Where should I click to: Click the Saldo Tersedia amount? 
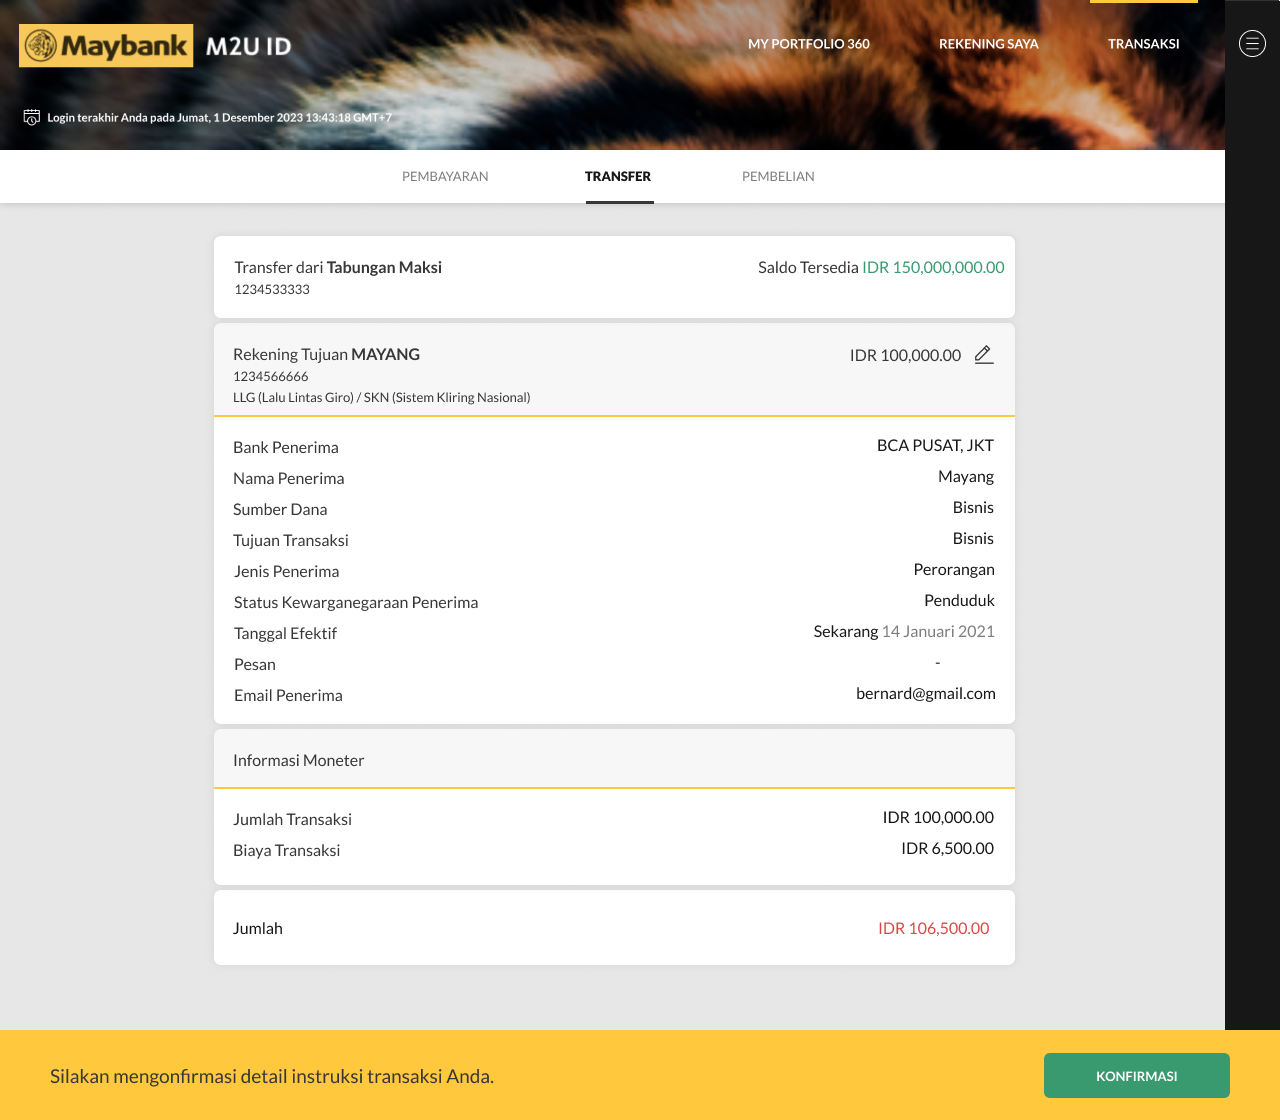pos(933,267)
